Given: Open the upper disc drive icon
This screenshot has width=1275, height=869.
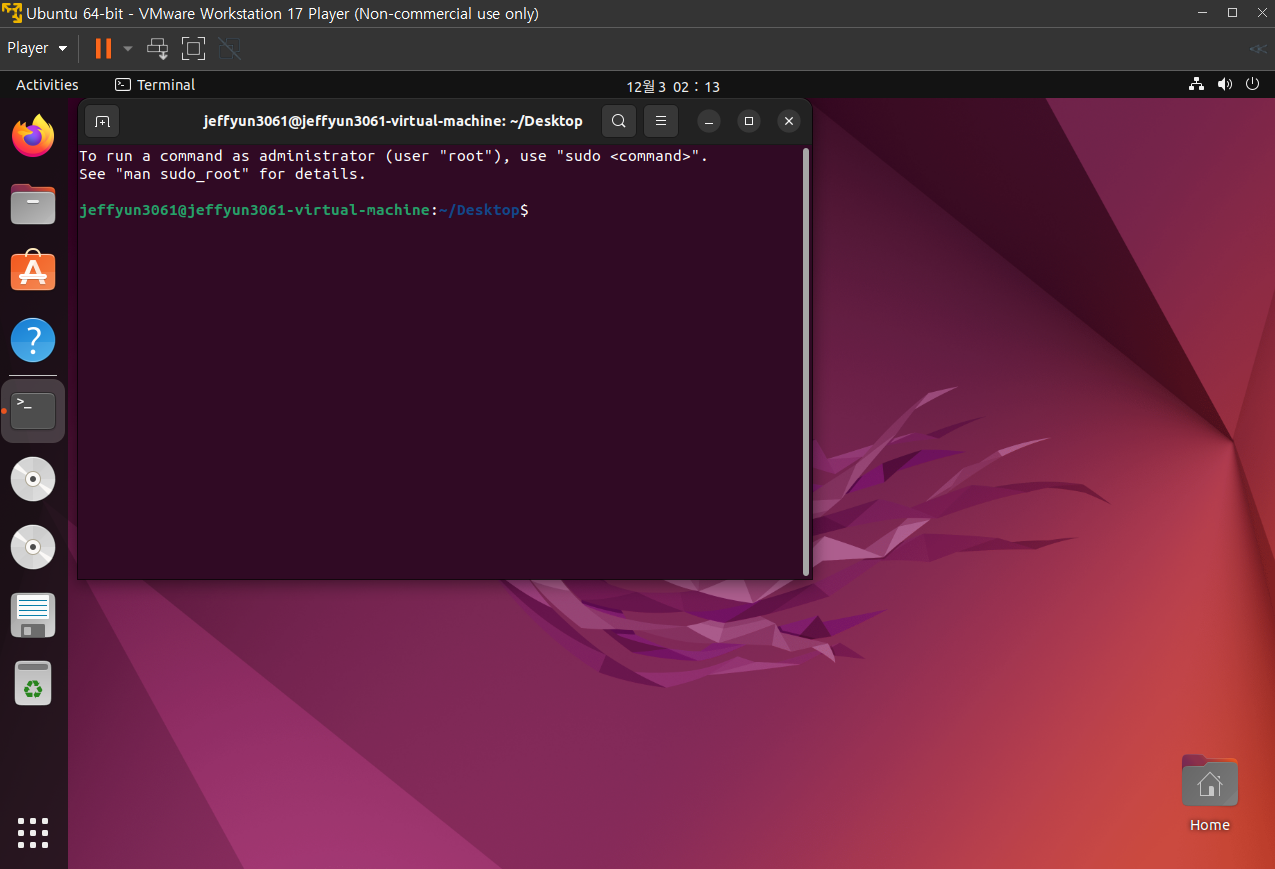Looking at the screenshot, I should click(x=33, y=479).
